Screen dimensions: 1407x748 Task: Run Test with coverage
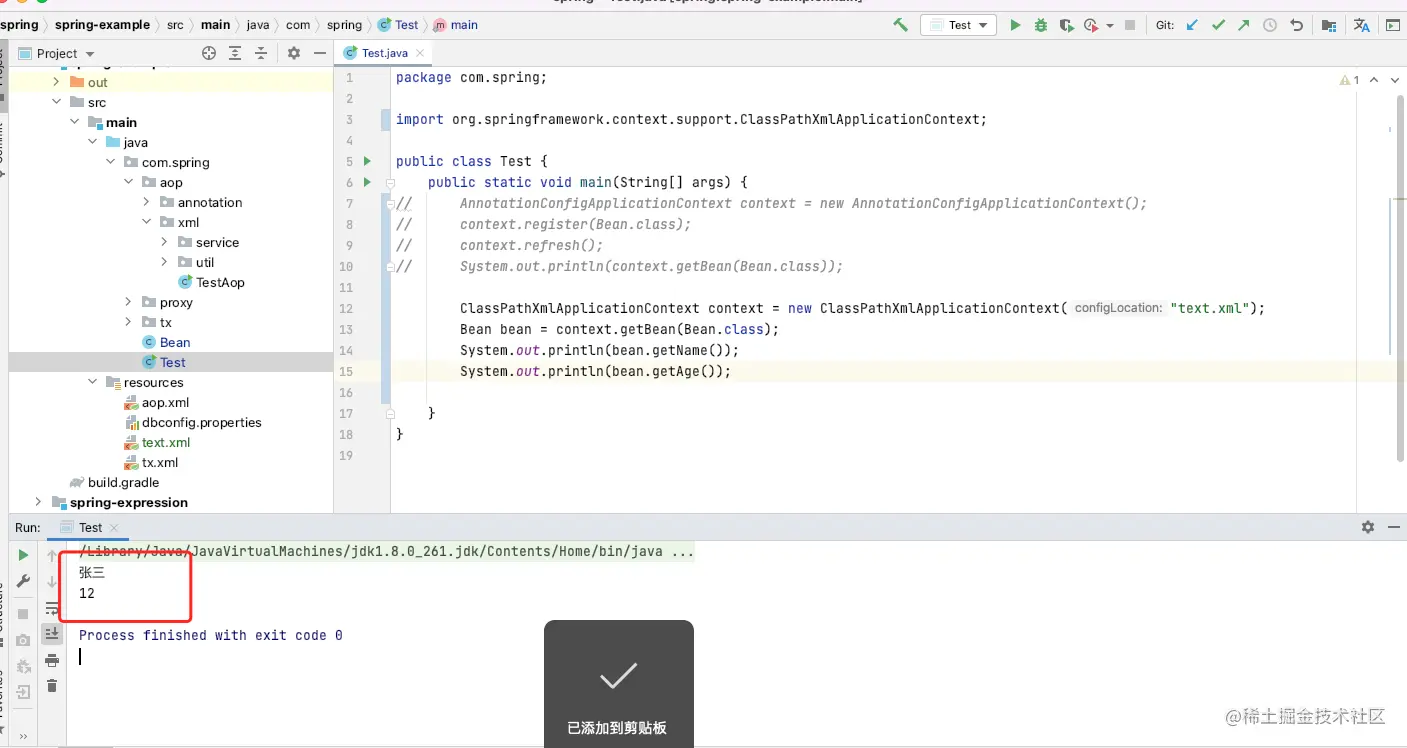point(1066,25)
